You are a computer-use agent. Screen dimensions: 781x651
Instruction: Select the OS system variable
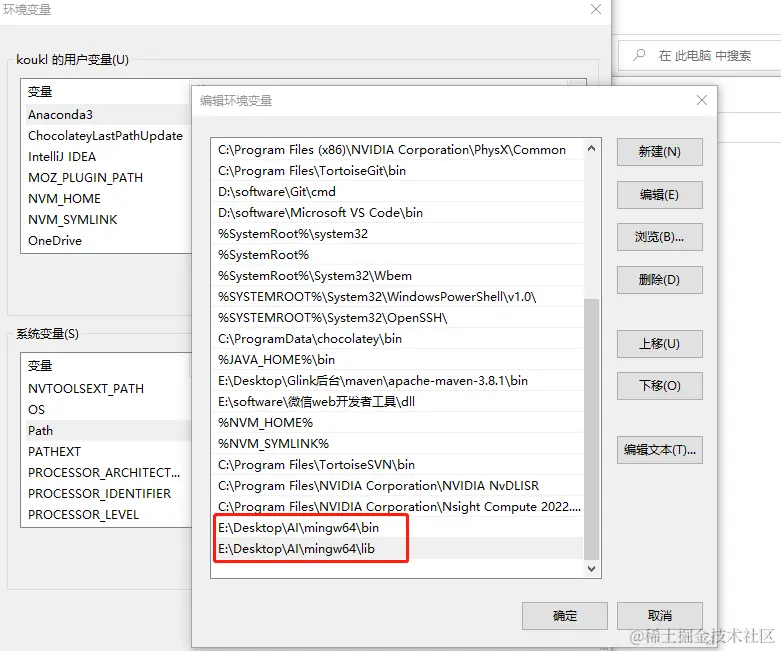coord(107,409)
